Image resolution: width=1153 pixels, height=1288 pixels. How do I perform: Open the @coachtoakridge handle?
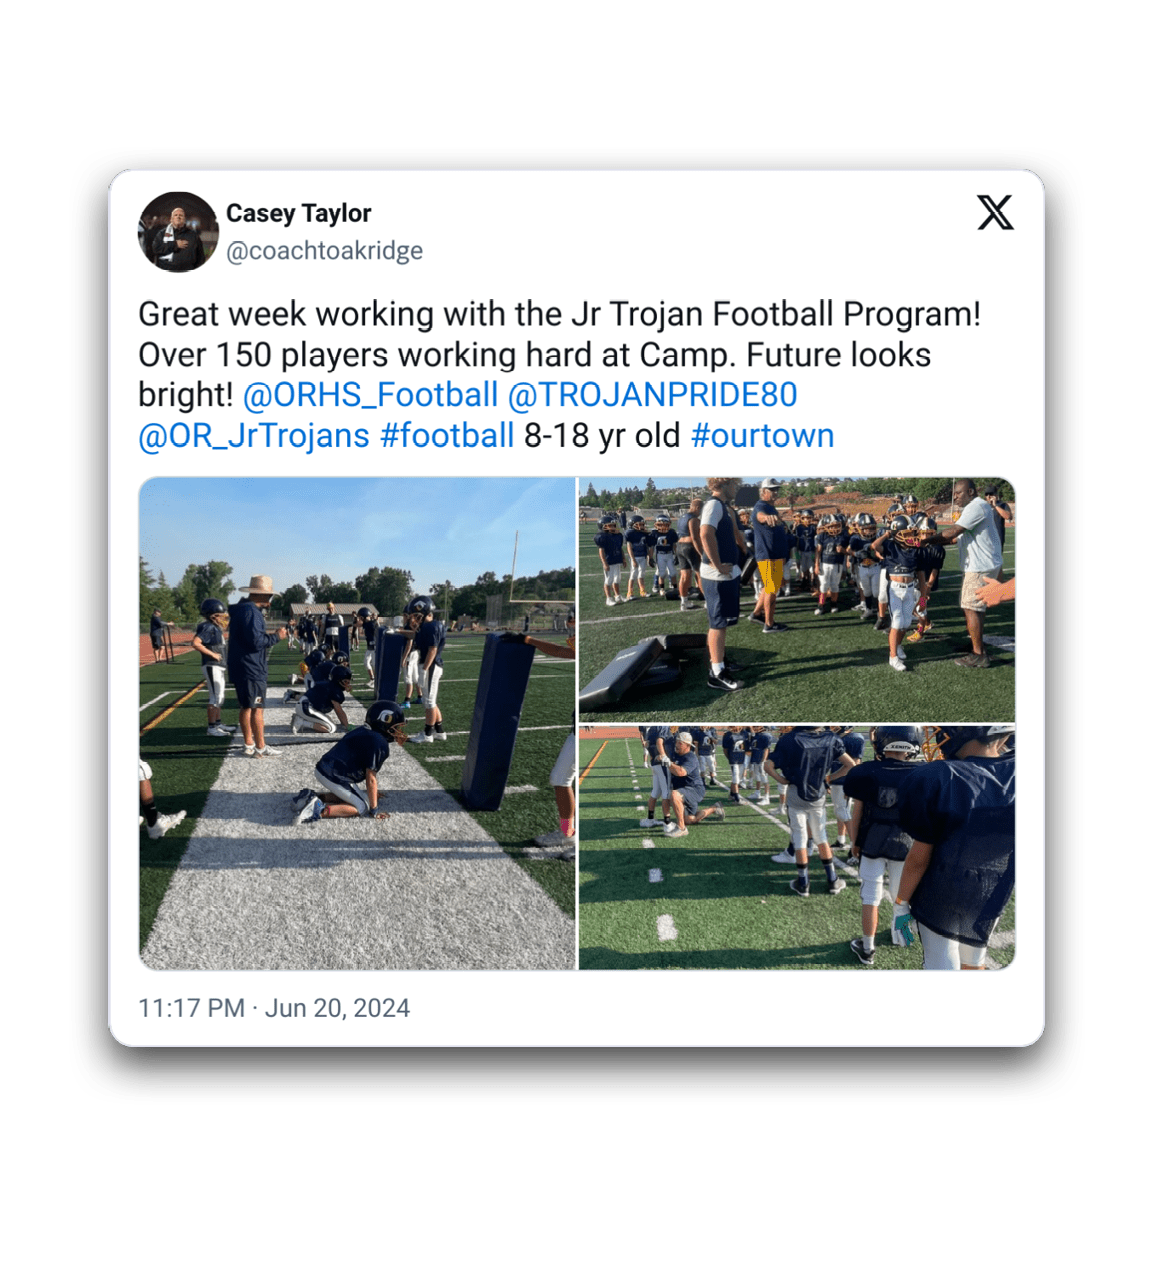[x=324, y=251]
